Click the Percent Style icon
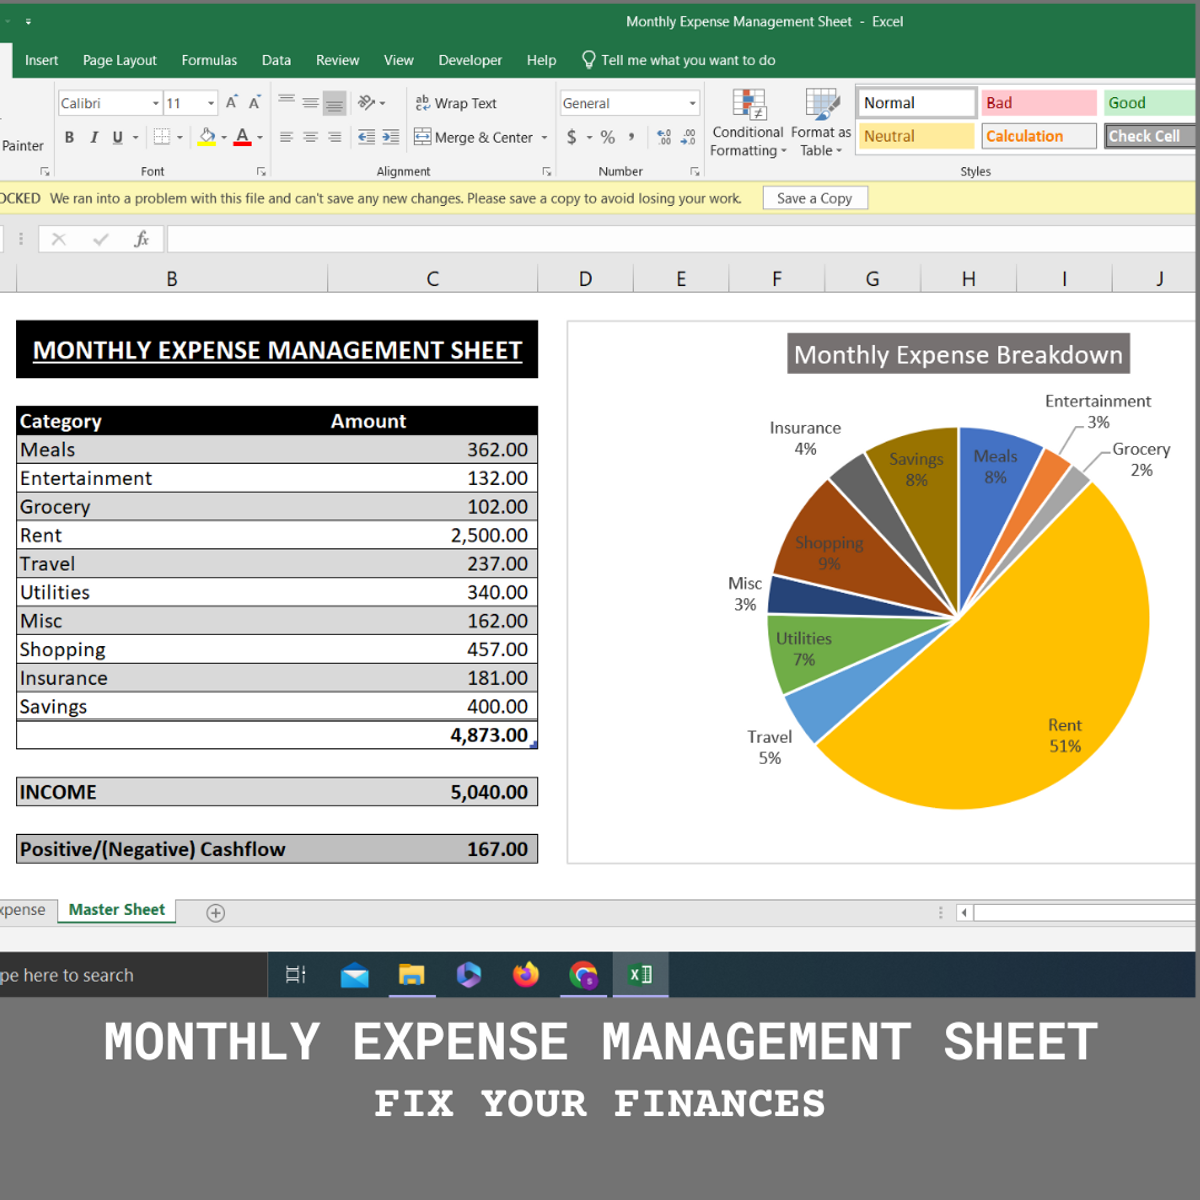 point(608,137)
